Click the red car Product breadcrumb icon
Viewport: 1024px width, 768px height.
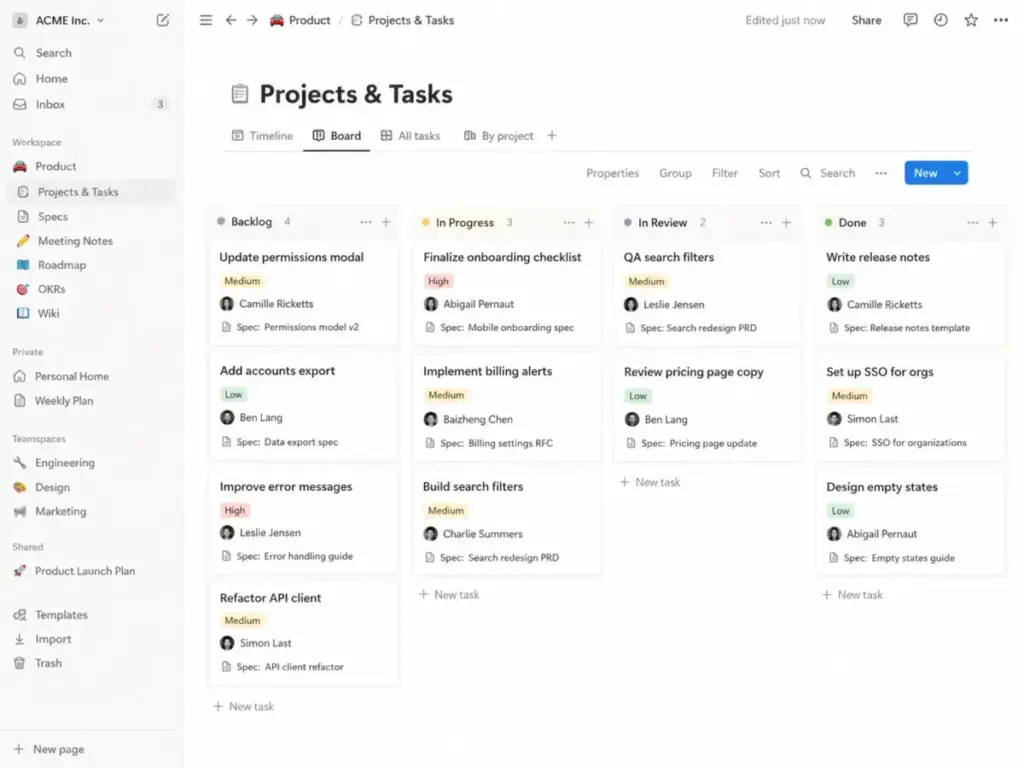277,20
